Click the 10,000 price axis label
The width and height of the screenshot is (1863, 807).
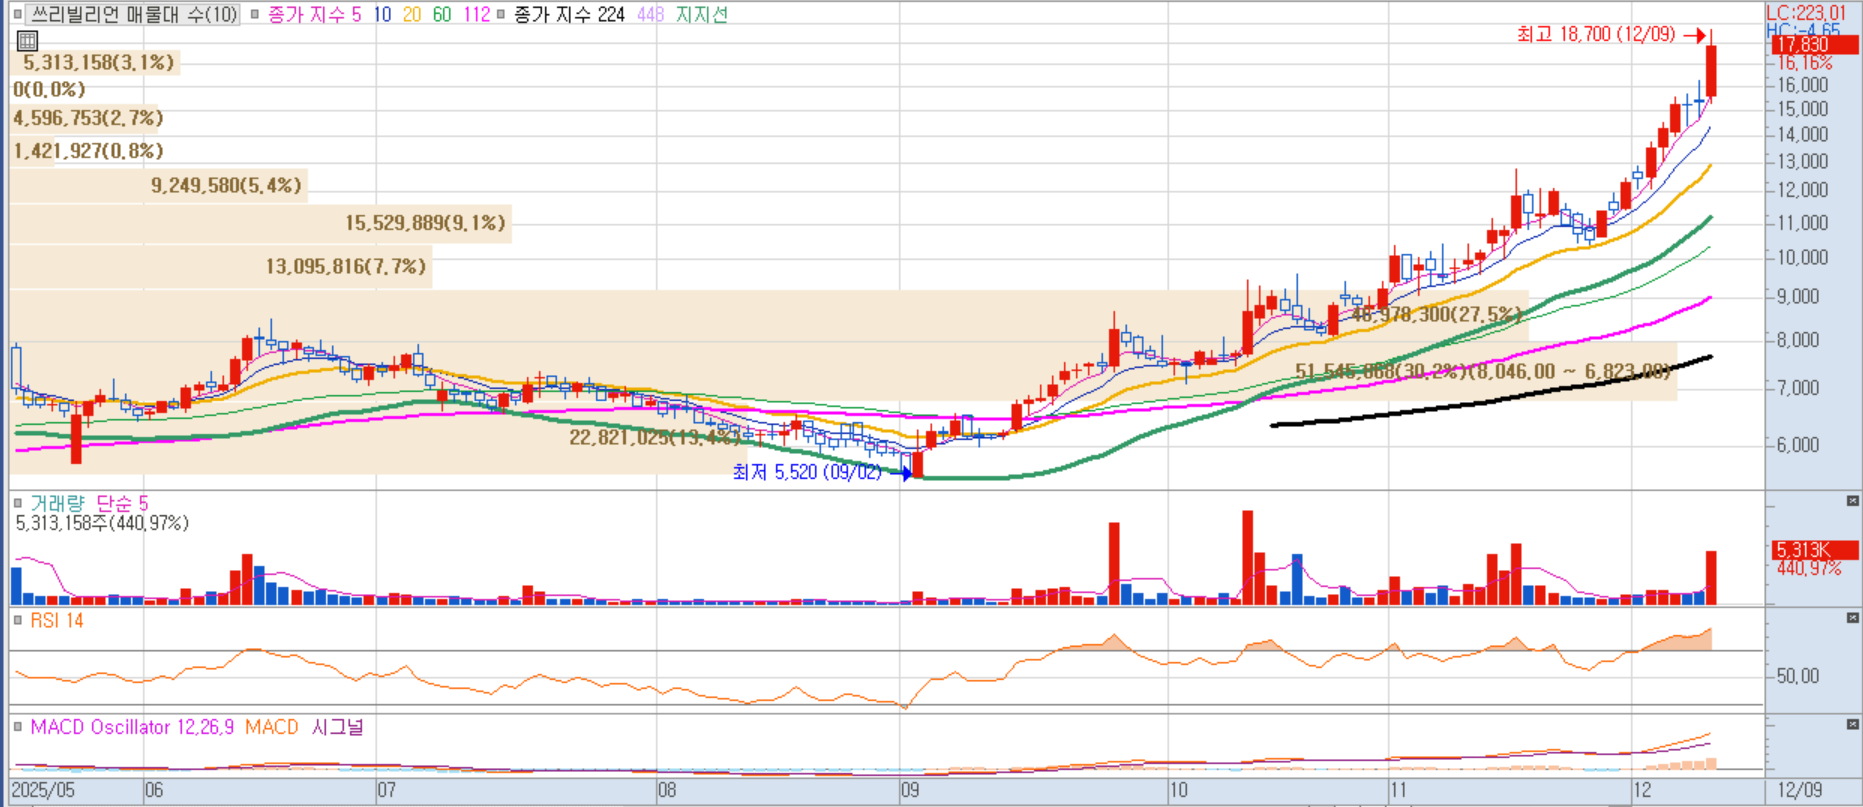coord(1802,258)
